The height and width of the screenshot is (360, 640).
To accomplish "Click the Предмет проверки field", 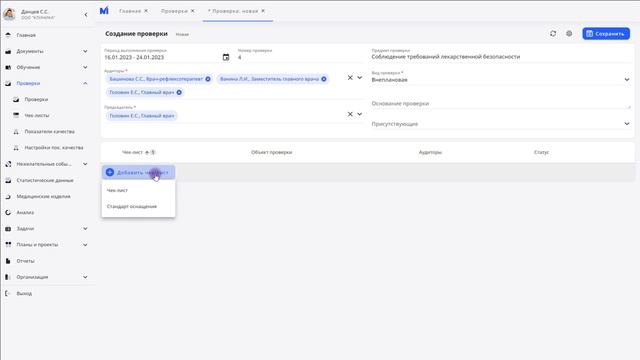I will pyautogui.click(x=500, y=57).
